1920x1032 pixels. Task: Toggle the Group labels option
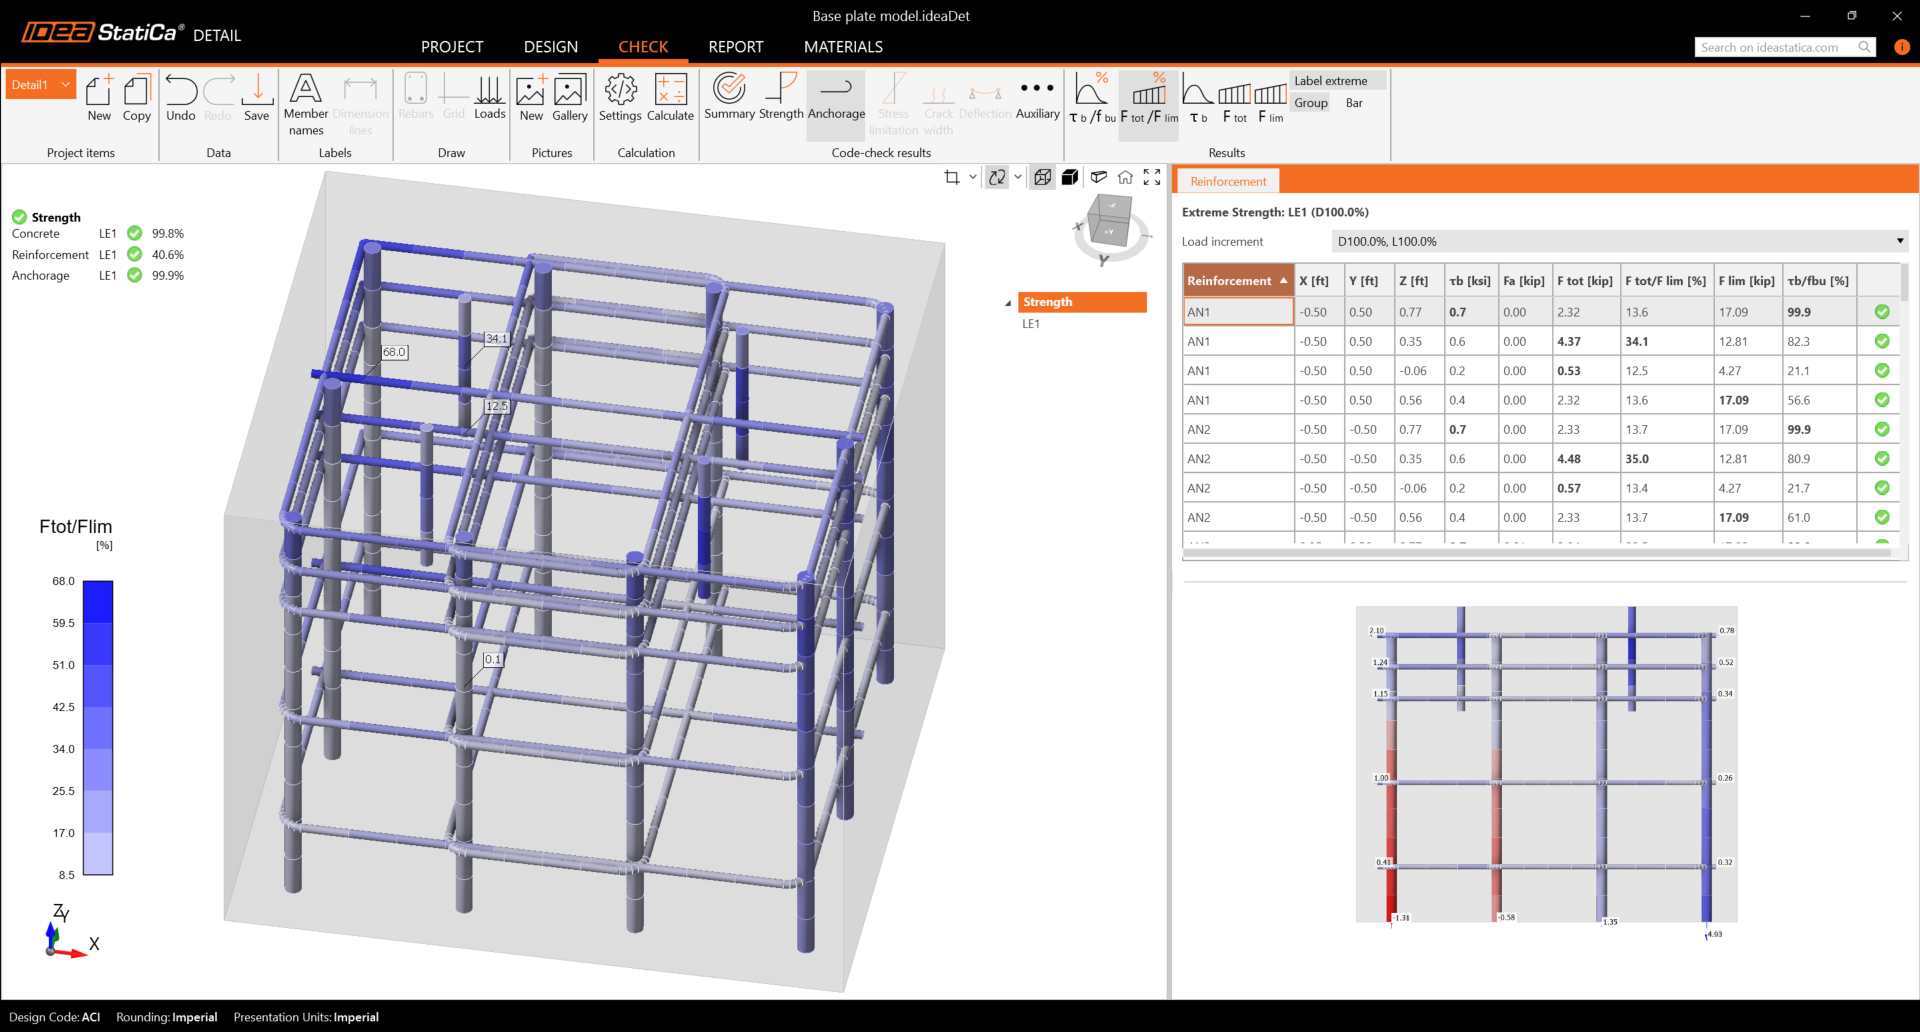point(1310,103)
